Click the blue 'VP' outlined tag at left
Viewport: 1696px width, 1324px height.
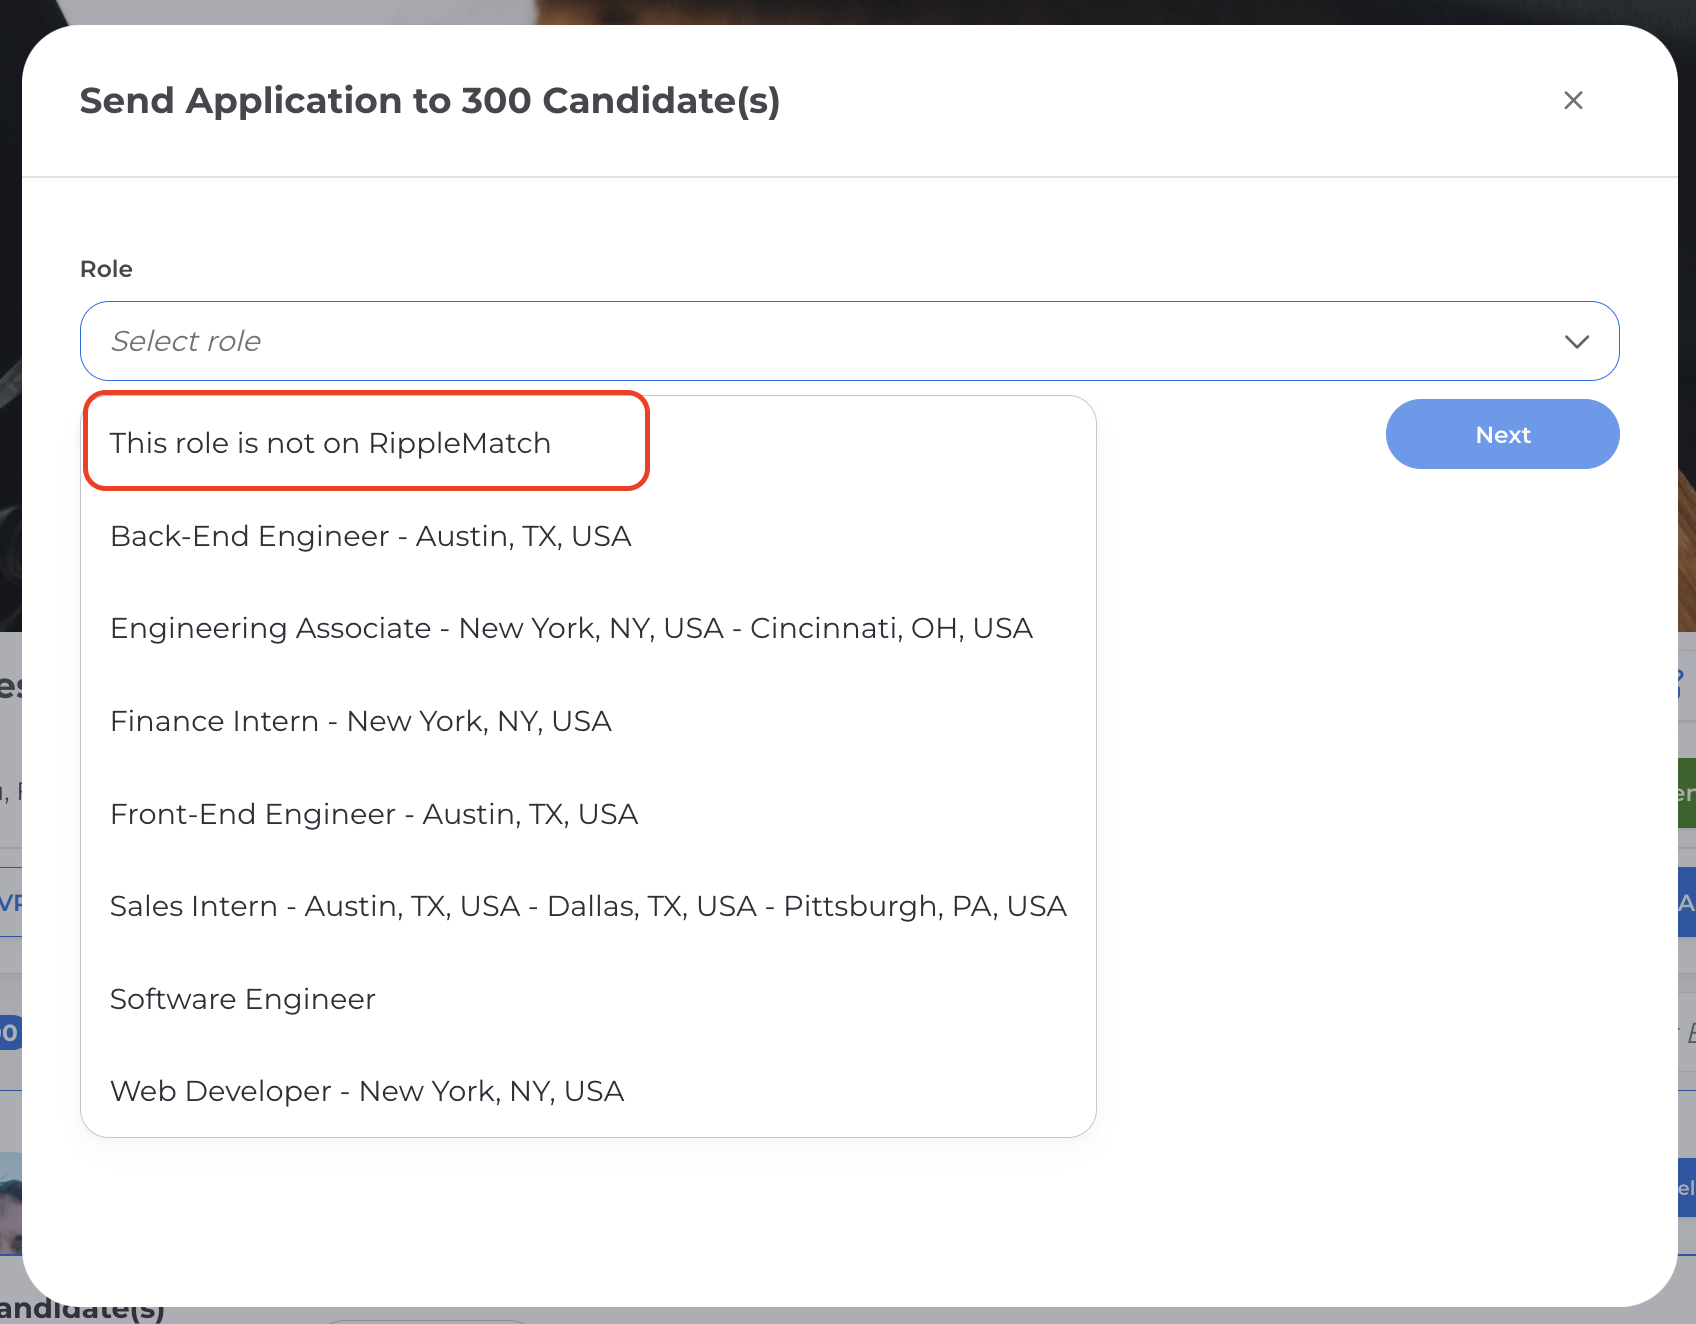[x=10, y=903]
